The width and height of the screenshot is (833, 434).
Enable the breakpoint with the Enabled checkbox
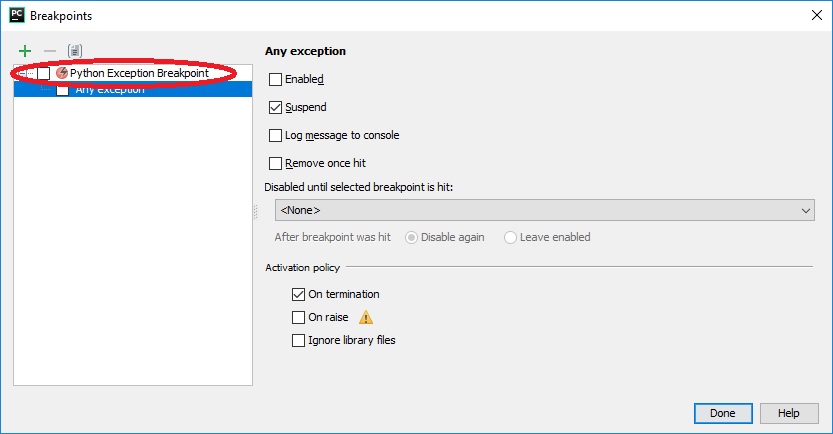pos(276,79)
